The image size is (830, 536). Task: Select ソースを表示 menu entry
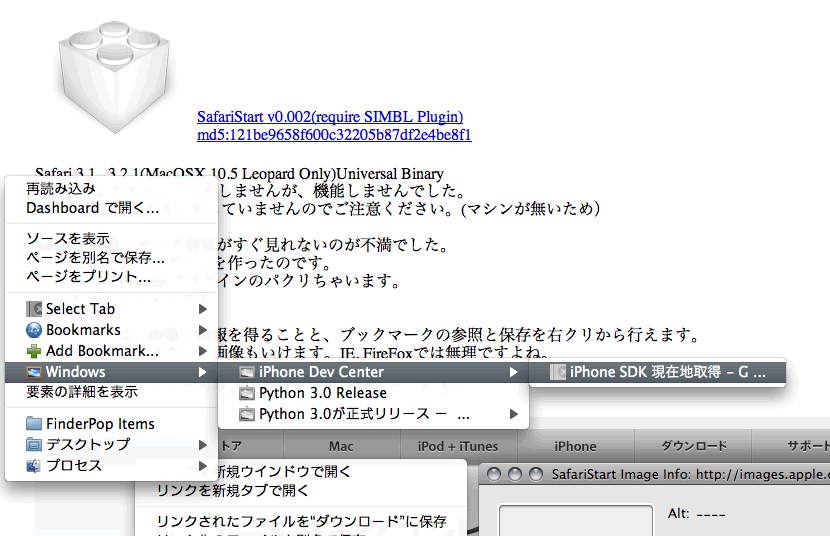tap(68, 239)
